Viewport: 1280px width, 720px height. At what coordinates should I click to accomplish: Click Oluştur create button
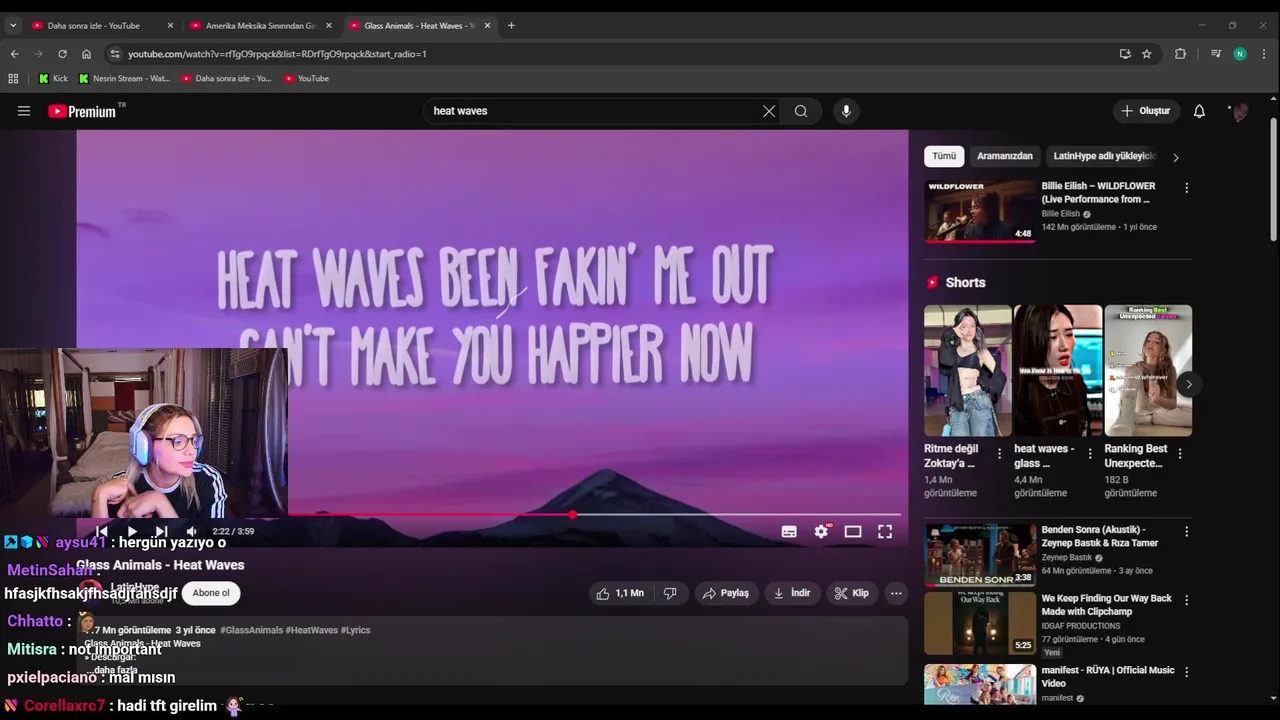point(1145,111)
